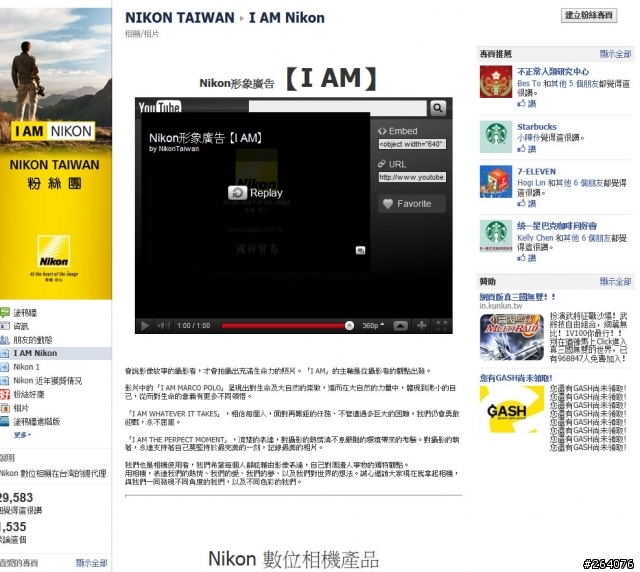This screenshot has width=640, height=572.
Task: Open the 統一星巴克咖啡同好會 page link
Action: pos(557,226)
